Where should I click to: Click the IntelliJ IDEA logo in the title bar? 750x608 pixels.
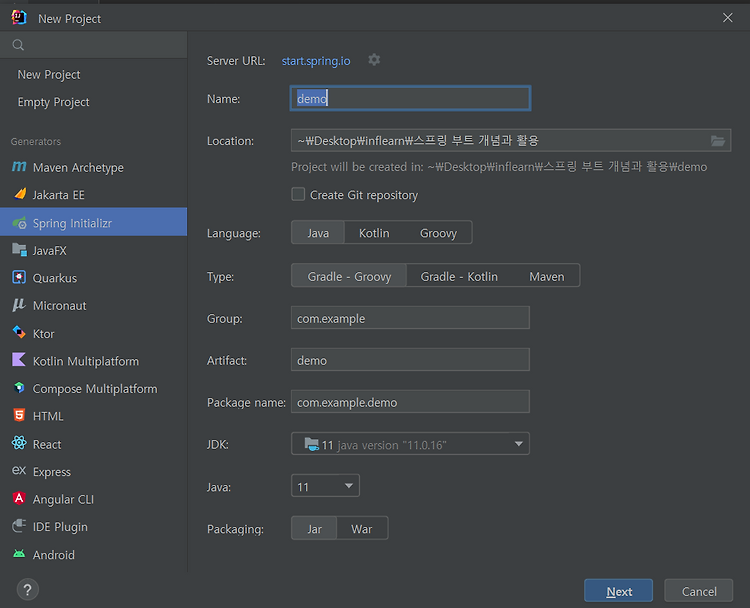[x=19, y=18]
